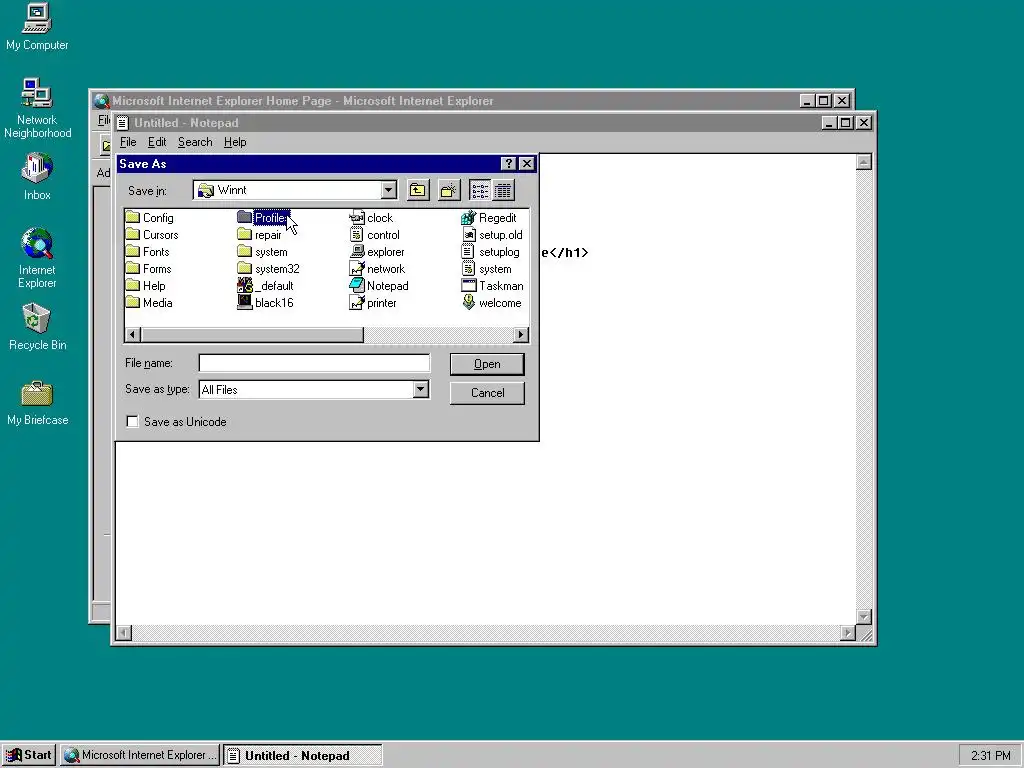Click the Cancel button
This screenshot has height=768, width=1024.
pyautogui.click(x=487, y=393)
